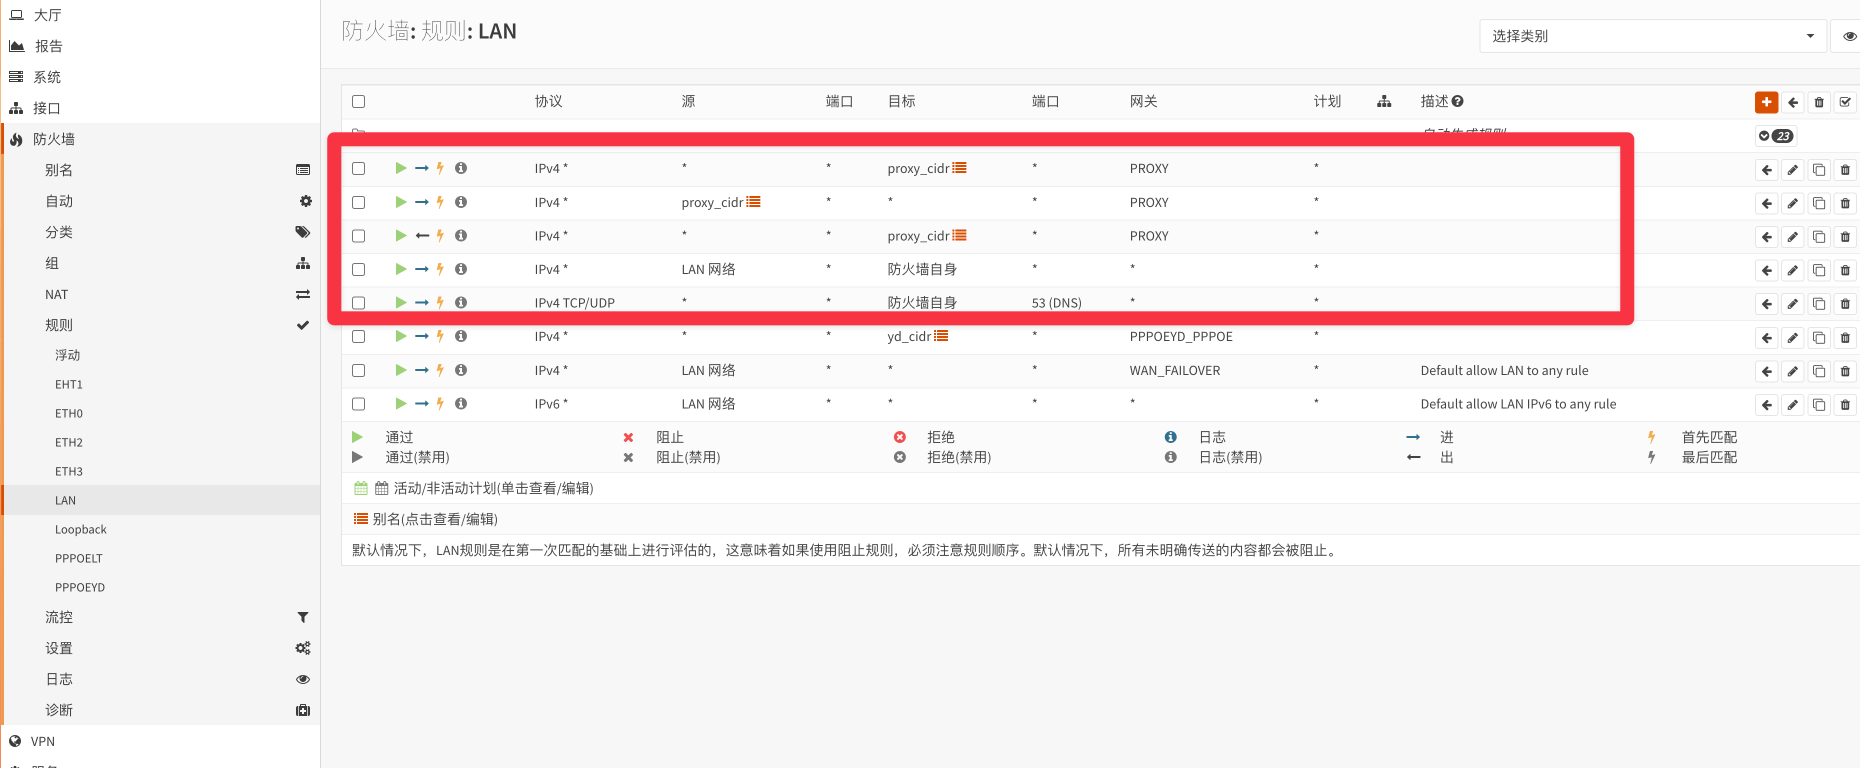
Task: Add a new firewall rule with plus button
Action: coord(1766,102)
